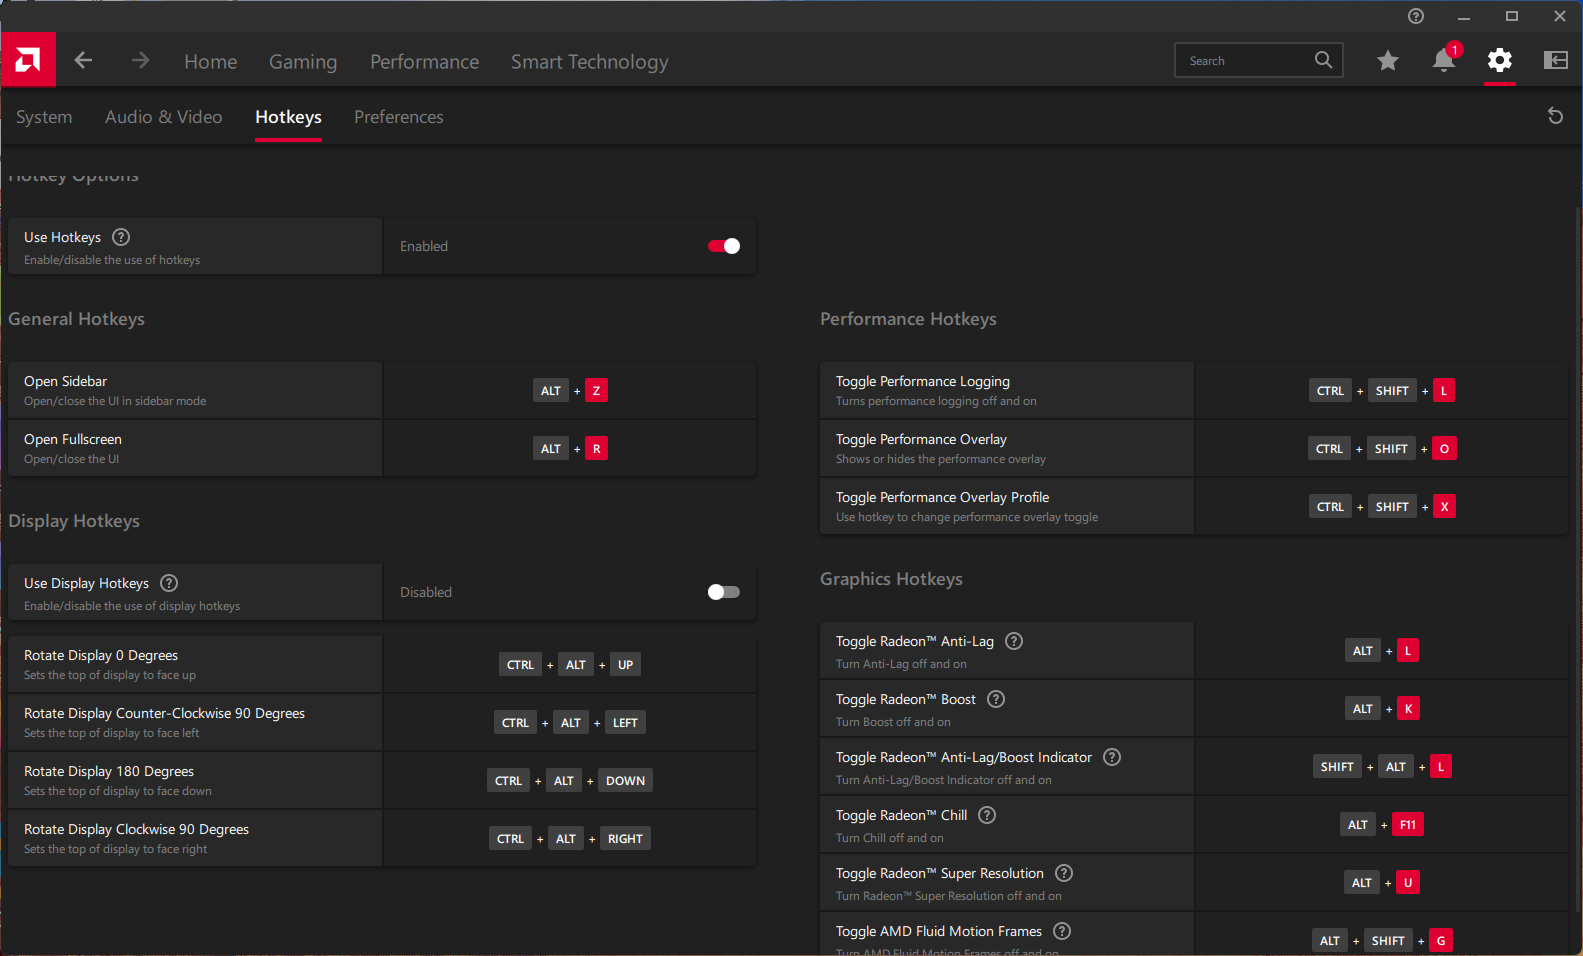Edit Rotate Clockwise 90 hotkey CTRL+ALT+RIGHT
The width and height of the screenshot is (1583, 956).
click(x=570, y=839)
